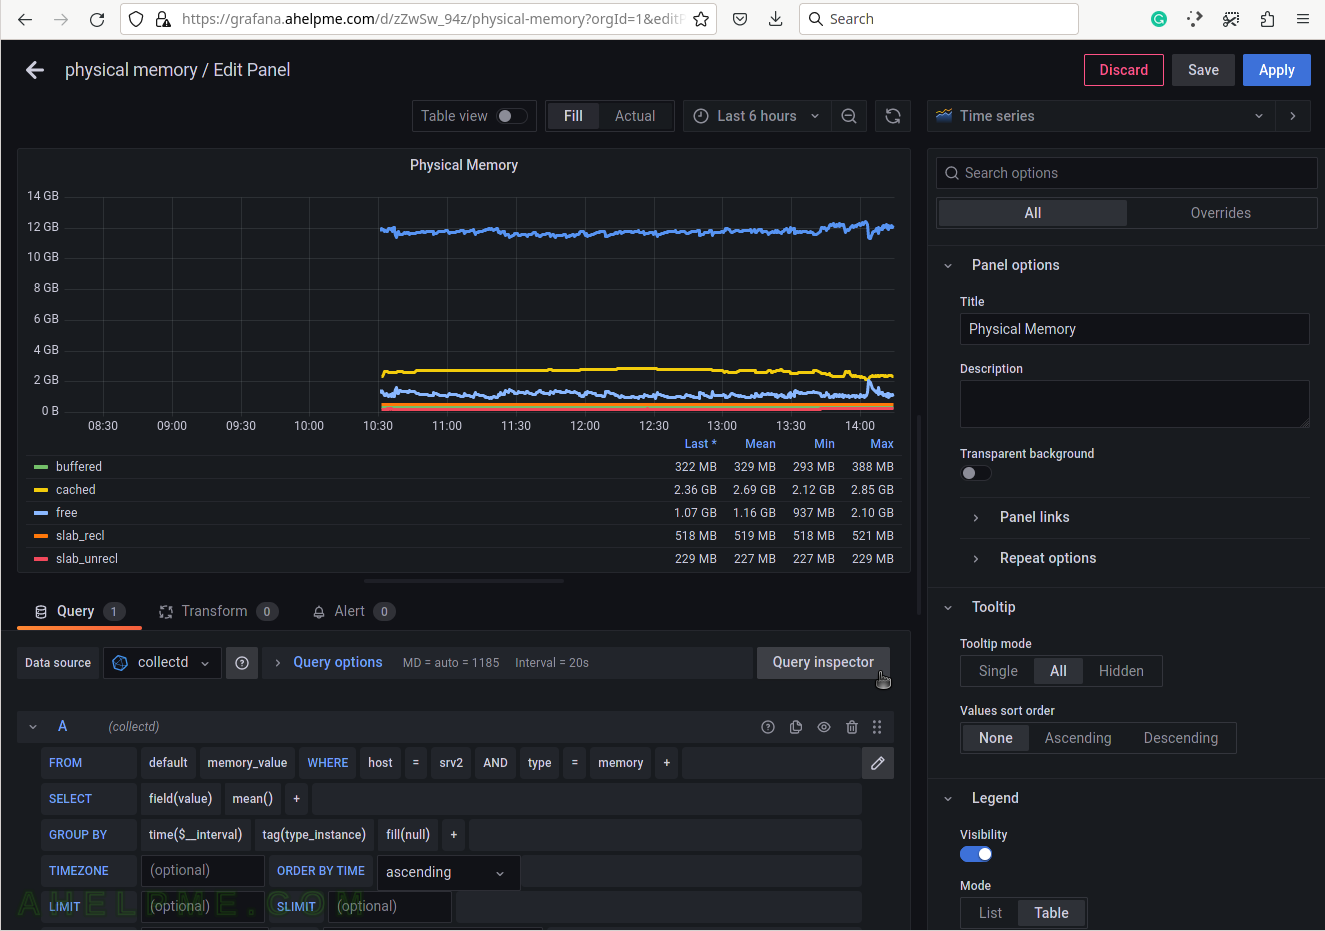The height and width of the screenshot is (931, 1325).
Task: Turn off Legend Visibility switch
Action: click(x=976, y=854)
